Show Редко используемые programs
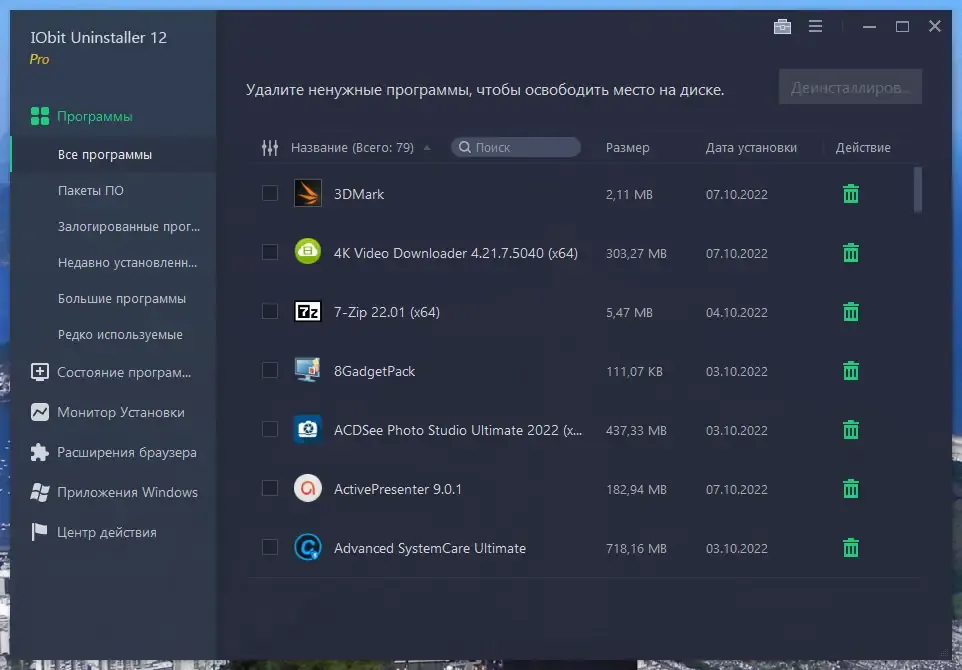 120,335
